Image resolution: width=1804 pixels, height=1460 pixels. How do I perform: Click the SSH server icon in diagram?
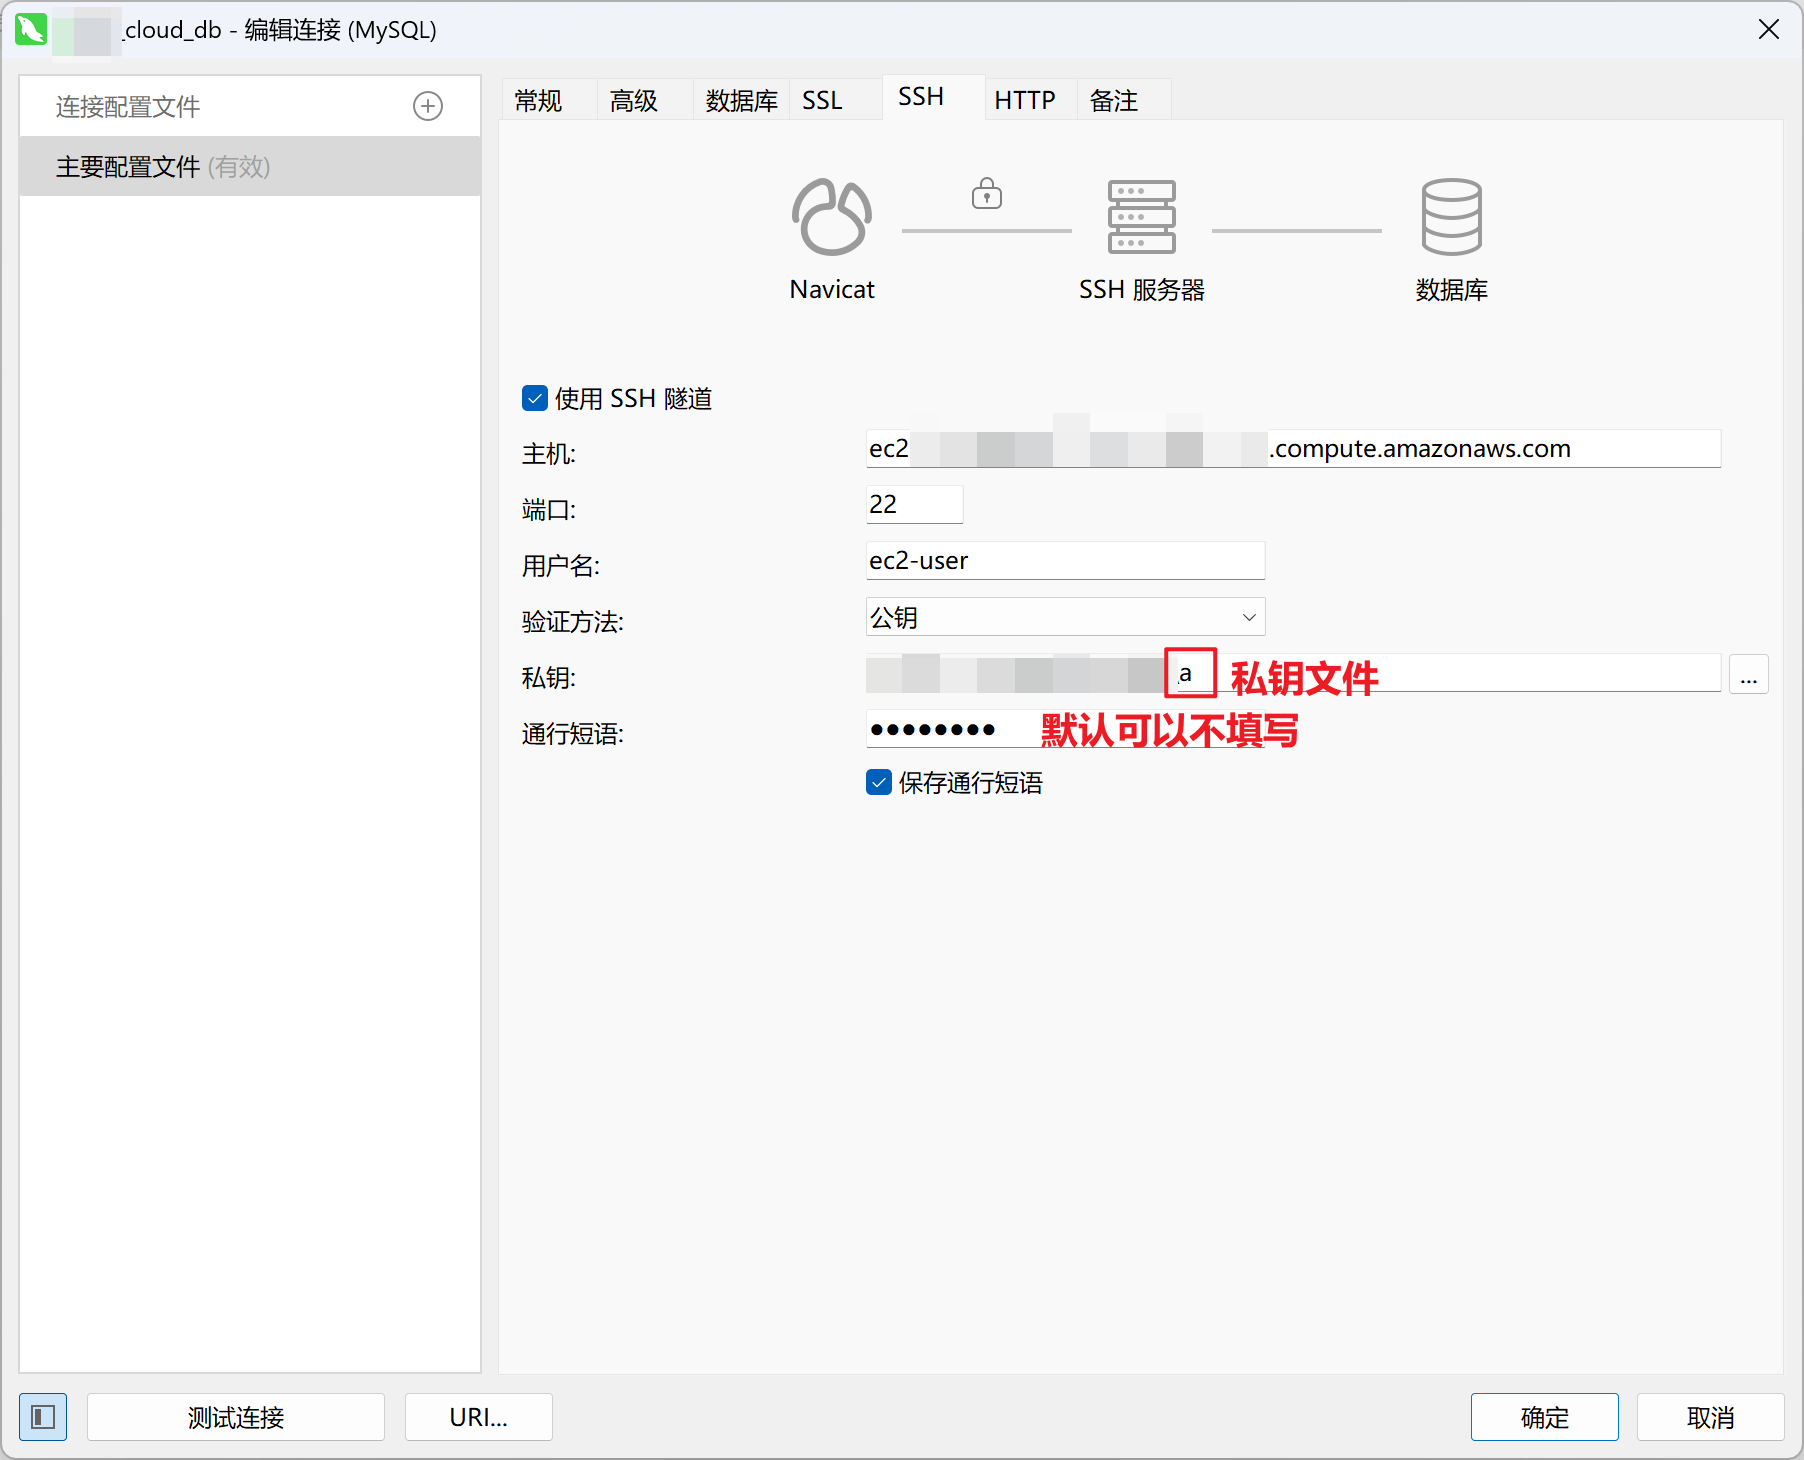1141,217
